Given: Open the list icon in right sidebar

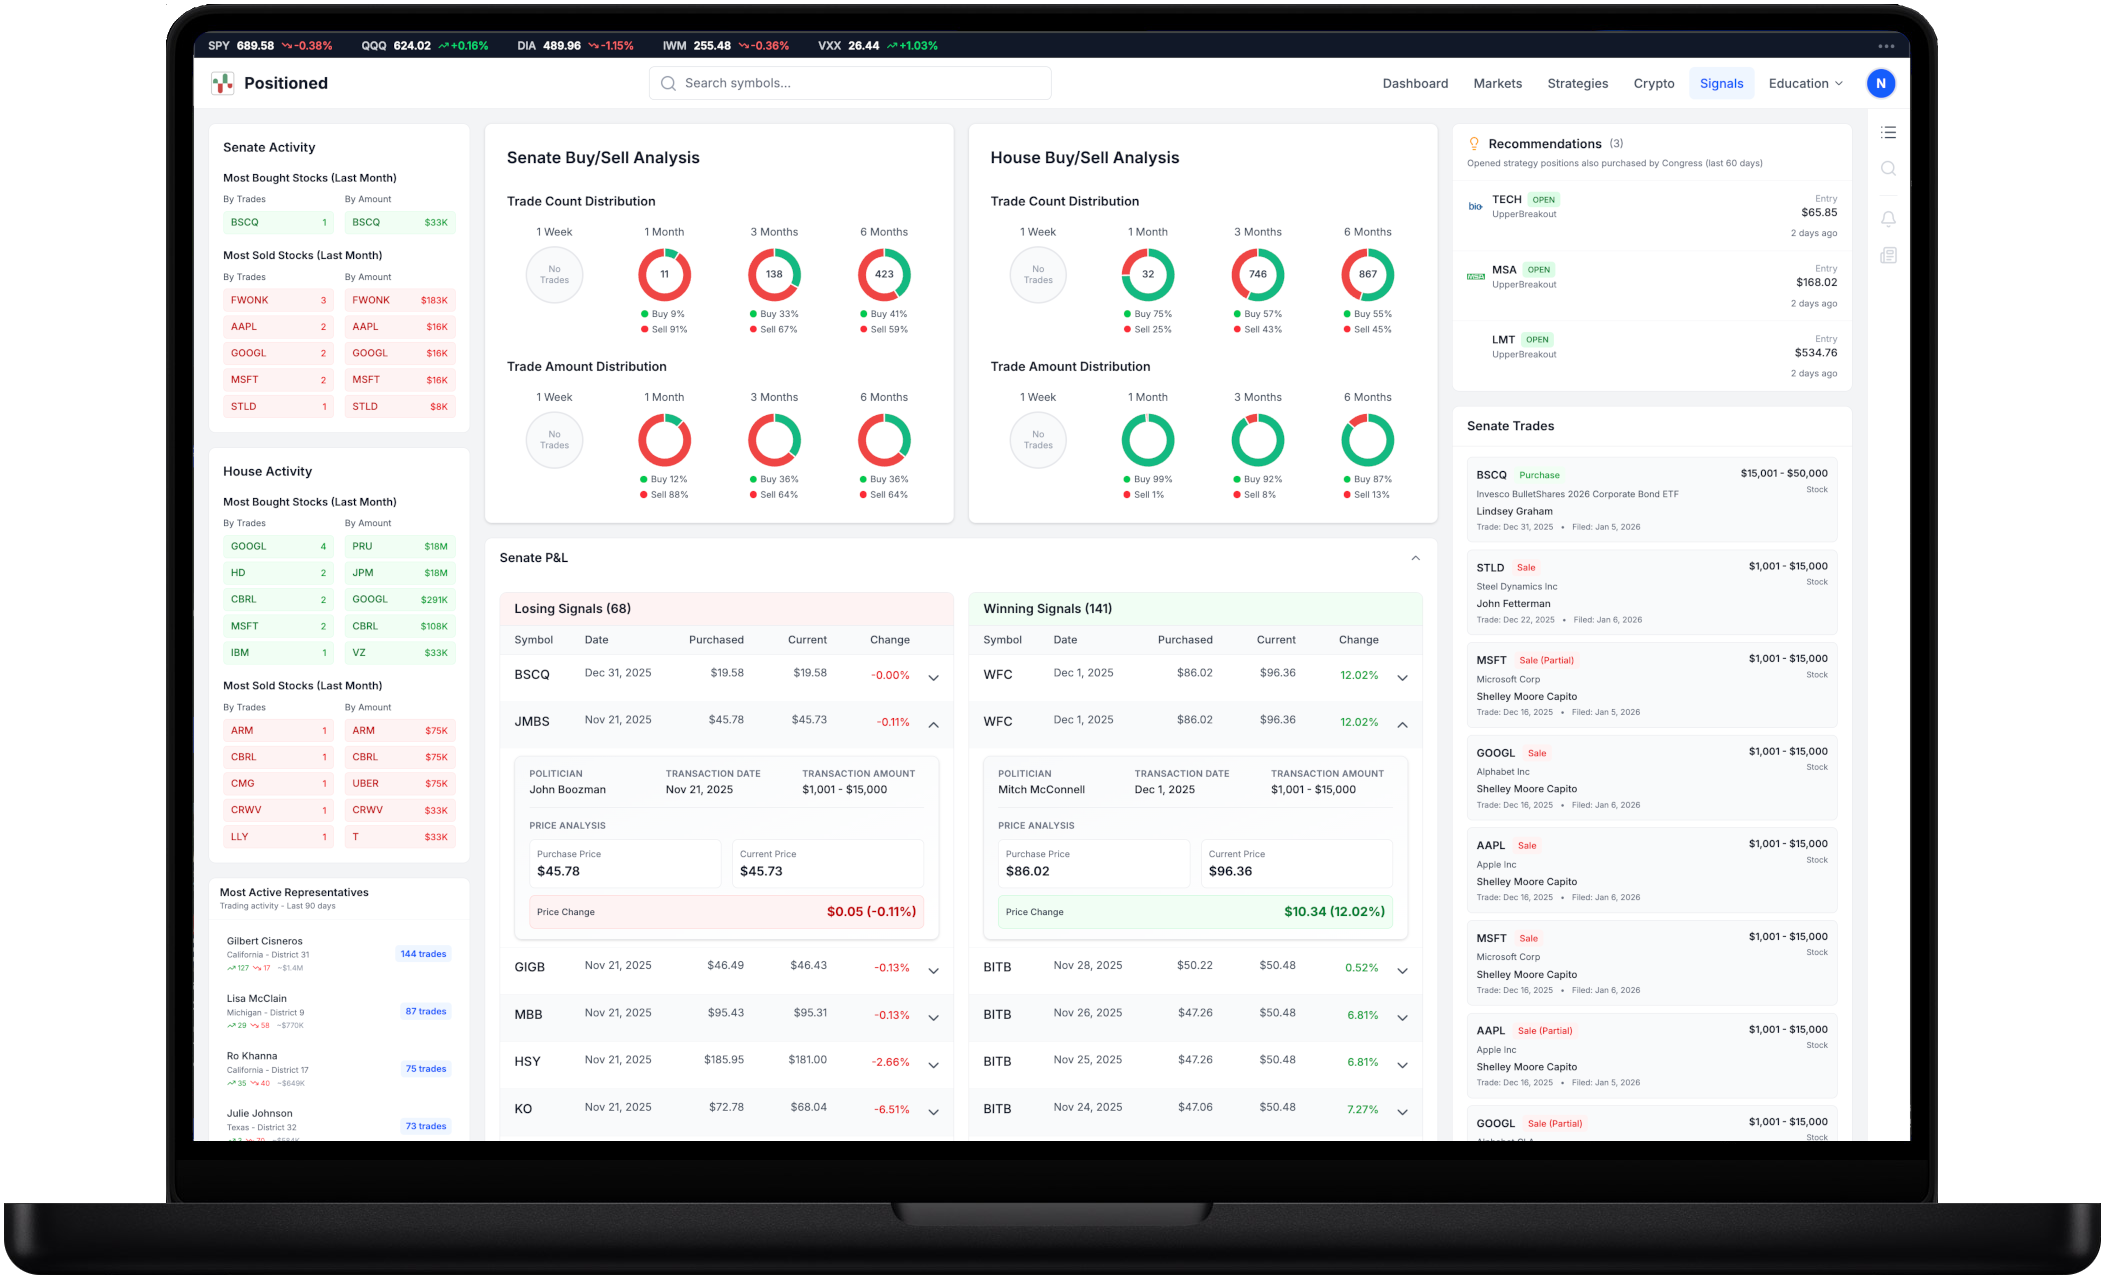Looking at the screenshot, I should click(1888, 132).
